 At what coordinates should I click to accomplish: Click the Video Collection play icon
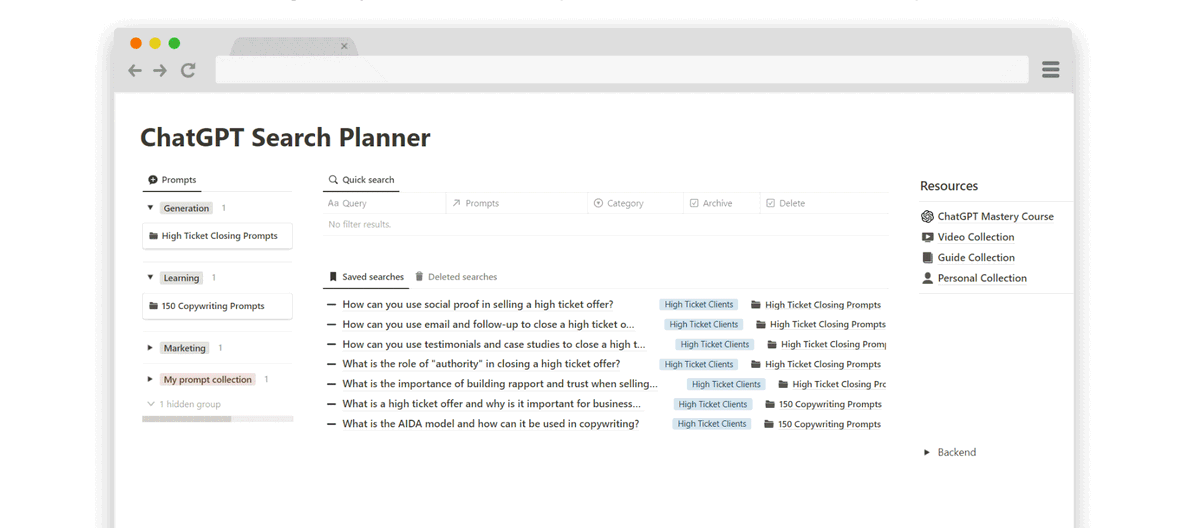[927, 237]
